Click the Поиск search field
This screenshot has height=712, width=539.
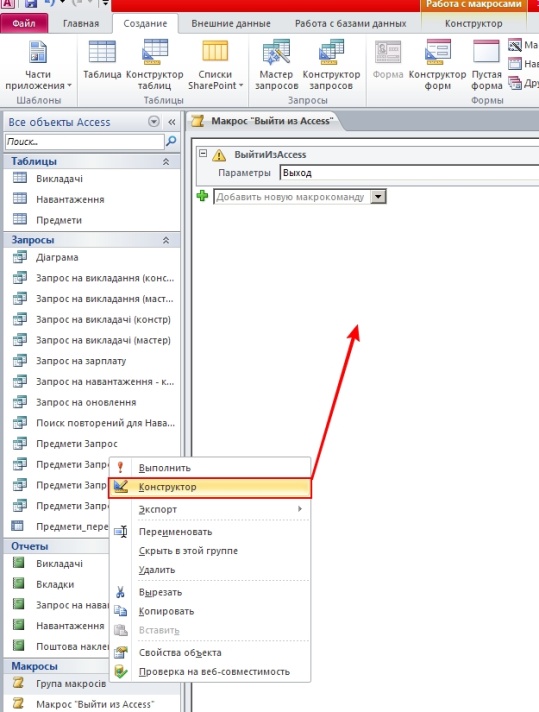coord(84,142)
